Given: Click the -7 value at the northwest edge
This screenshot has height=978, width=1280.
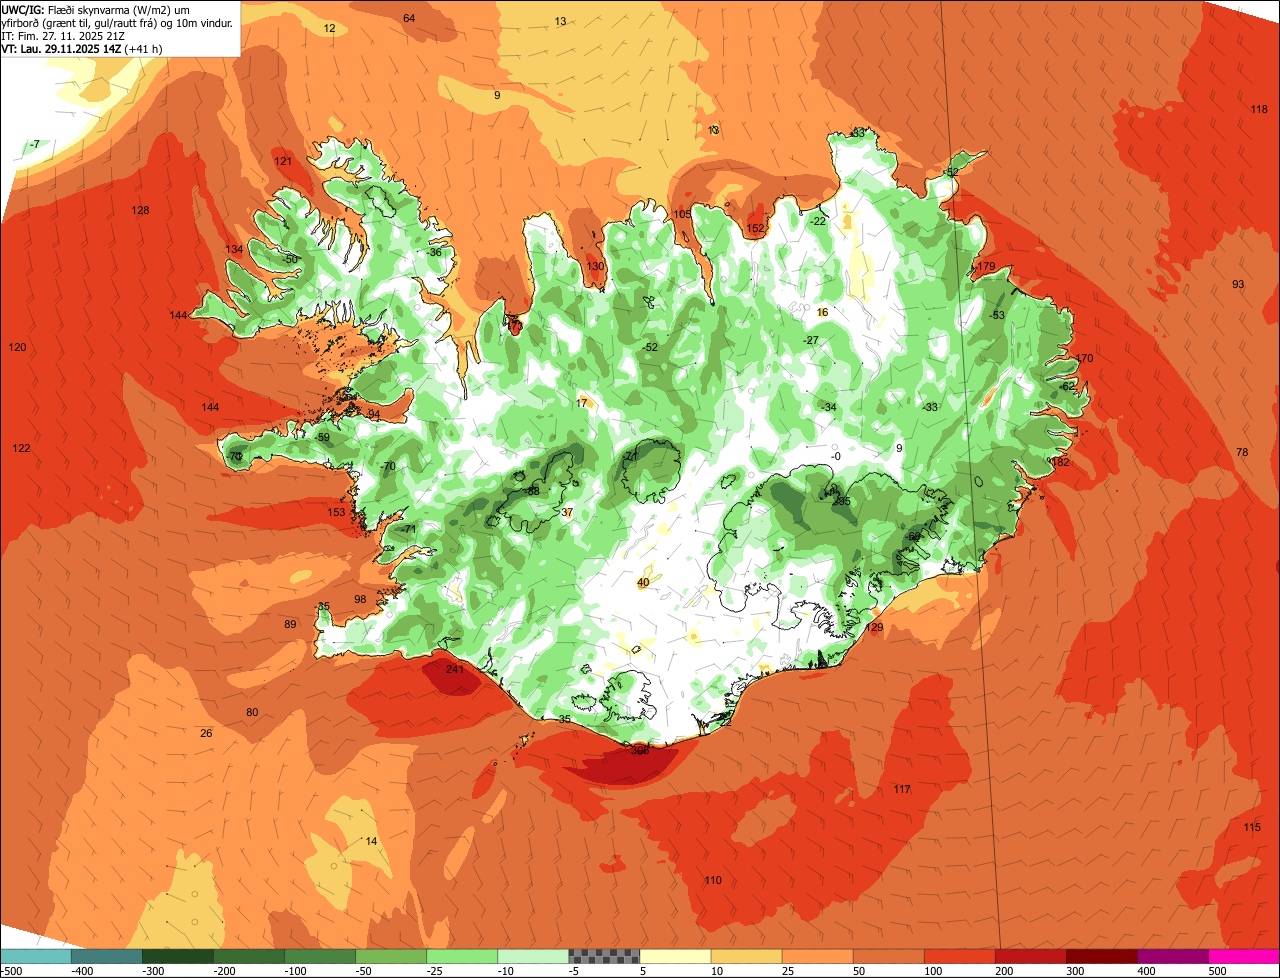Looking at the screenshot, I should click(x=35, y=146).
